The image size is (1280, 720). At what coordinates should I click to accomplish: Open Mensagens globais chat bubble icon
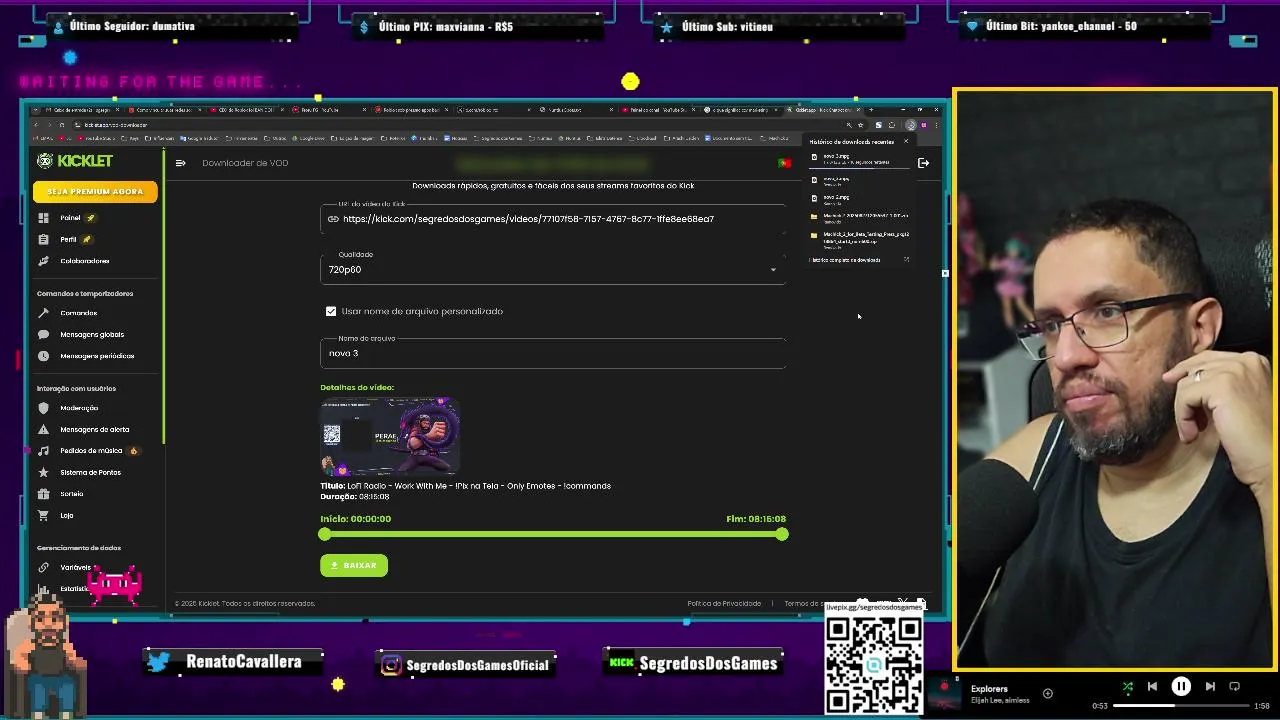(43, 335)
